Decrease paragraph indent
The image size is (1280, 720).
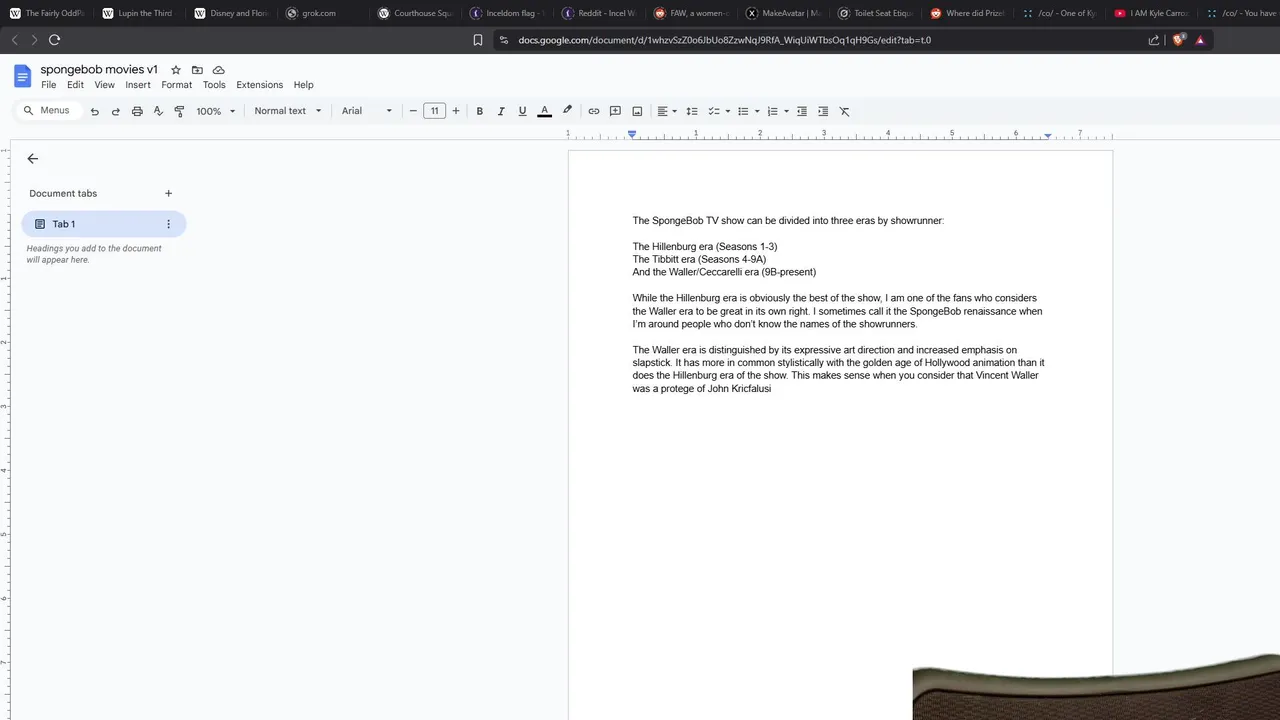(802, 111)
